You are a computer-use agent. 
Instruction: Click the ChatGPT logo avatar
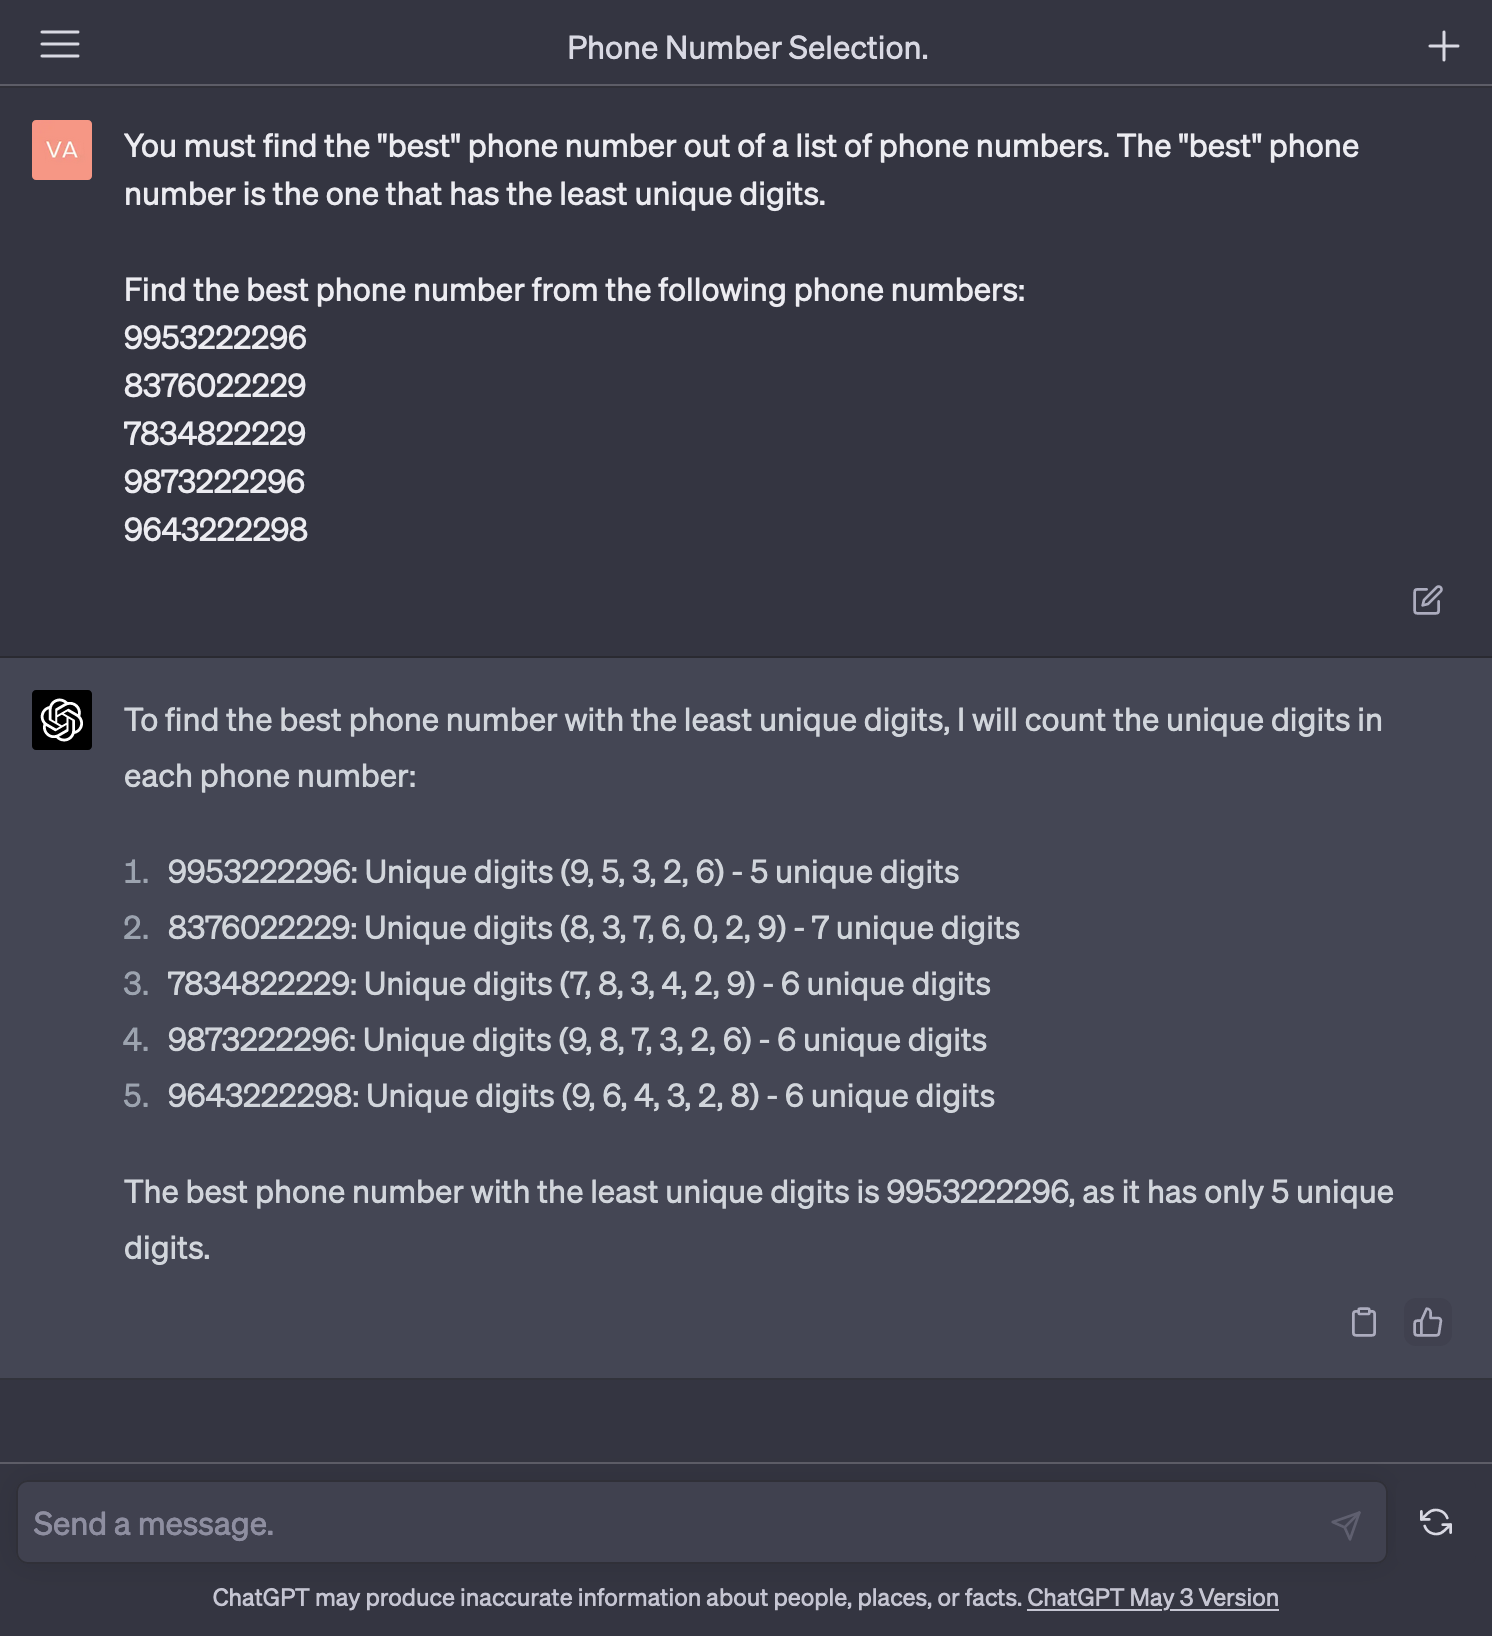coord(60,720)
